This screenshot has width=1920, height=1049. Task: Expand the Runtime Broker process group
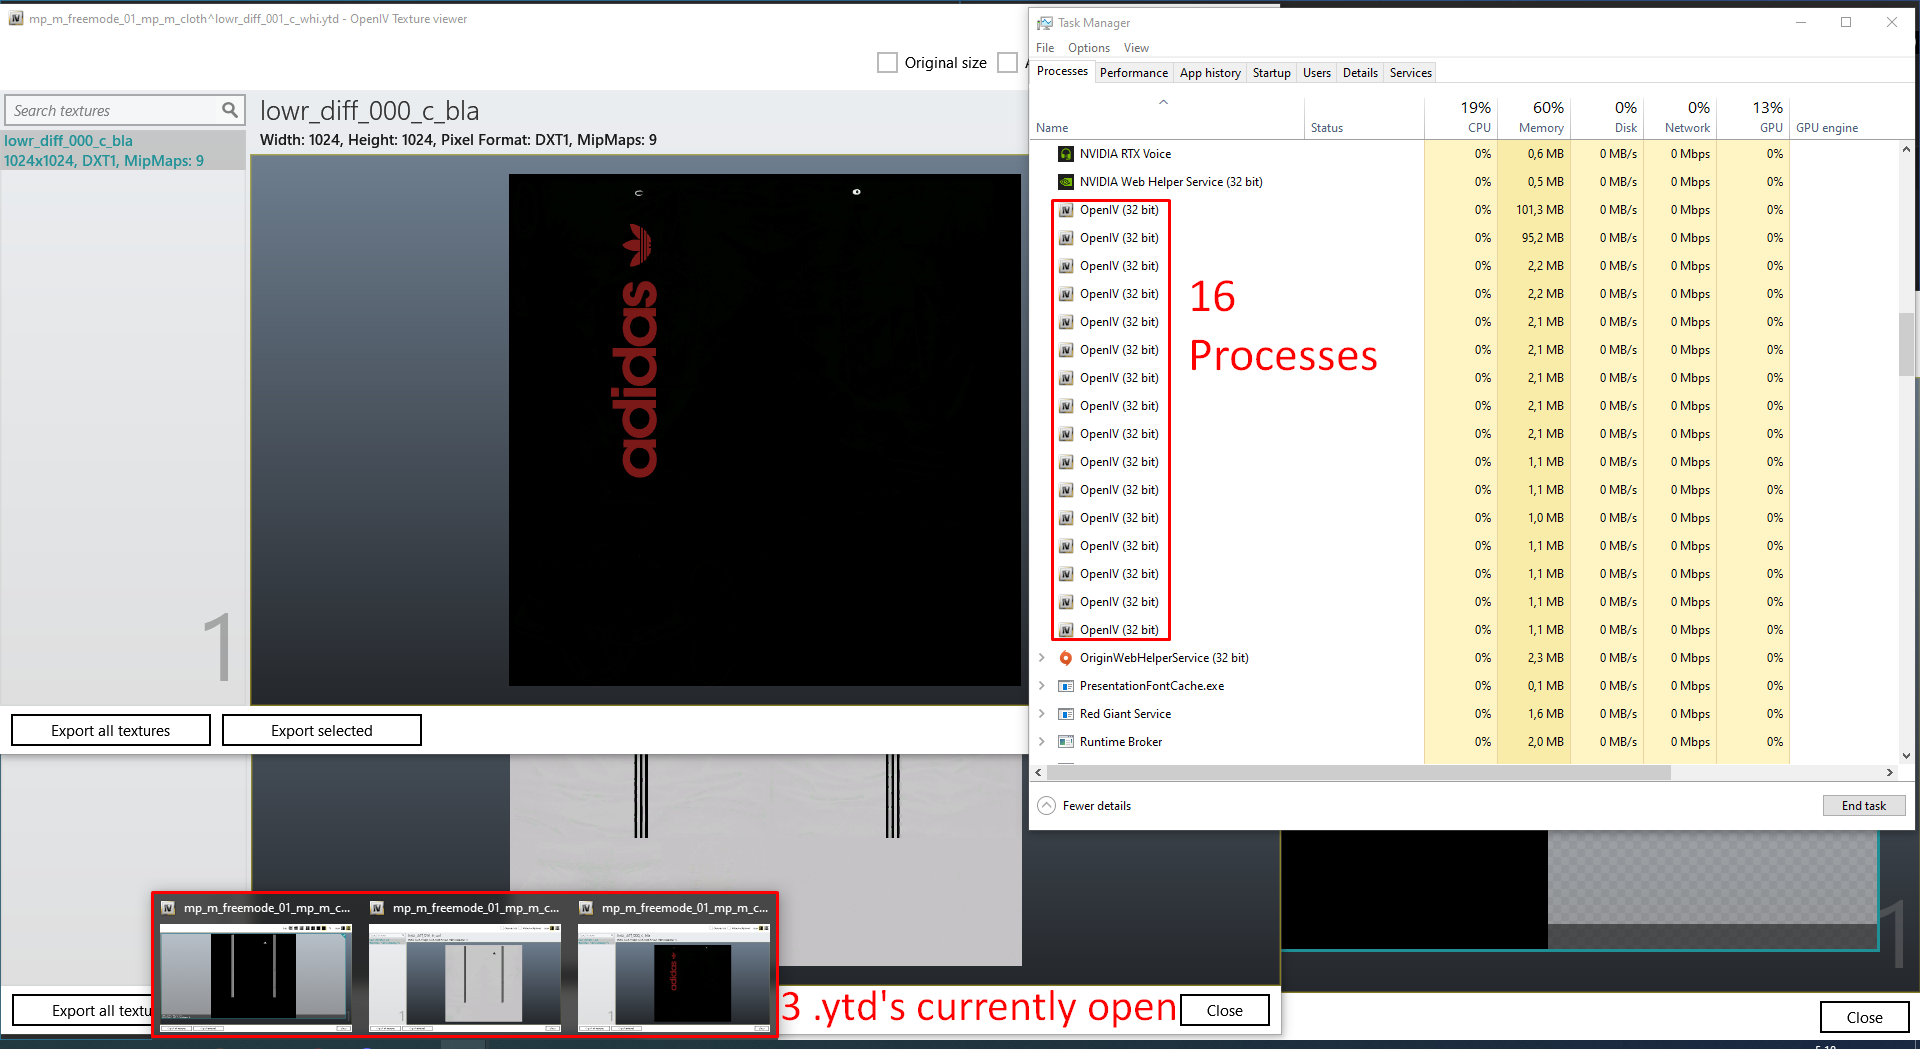click(x=1042, y=742)
